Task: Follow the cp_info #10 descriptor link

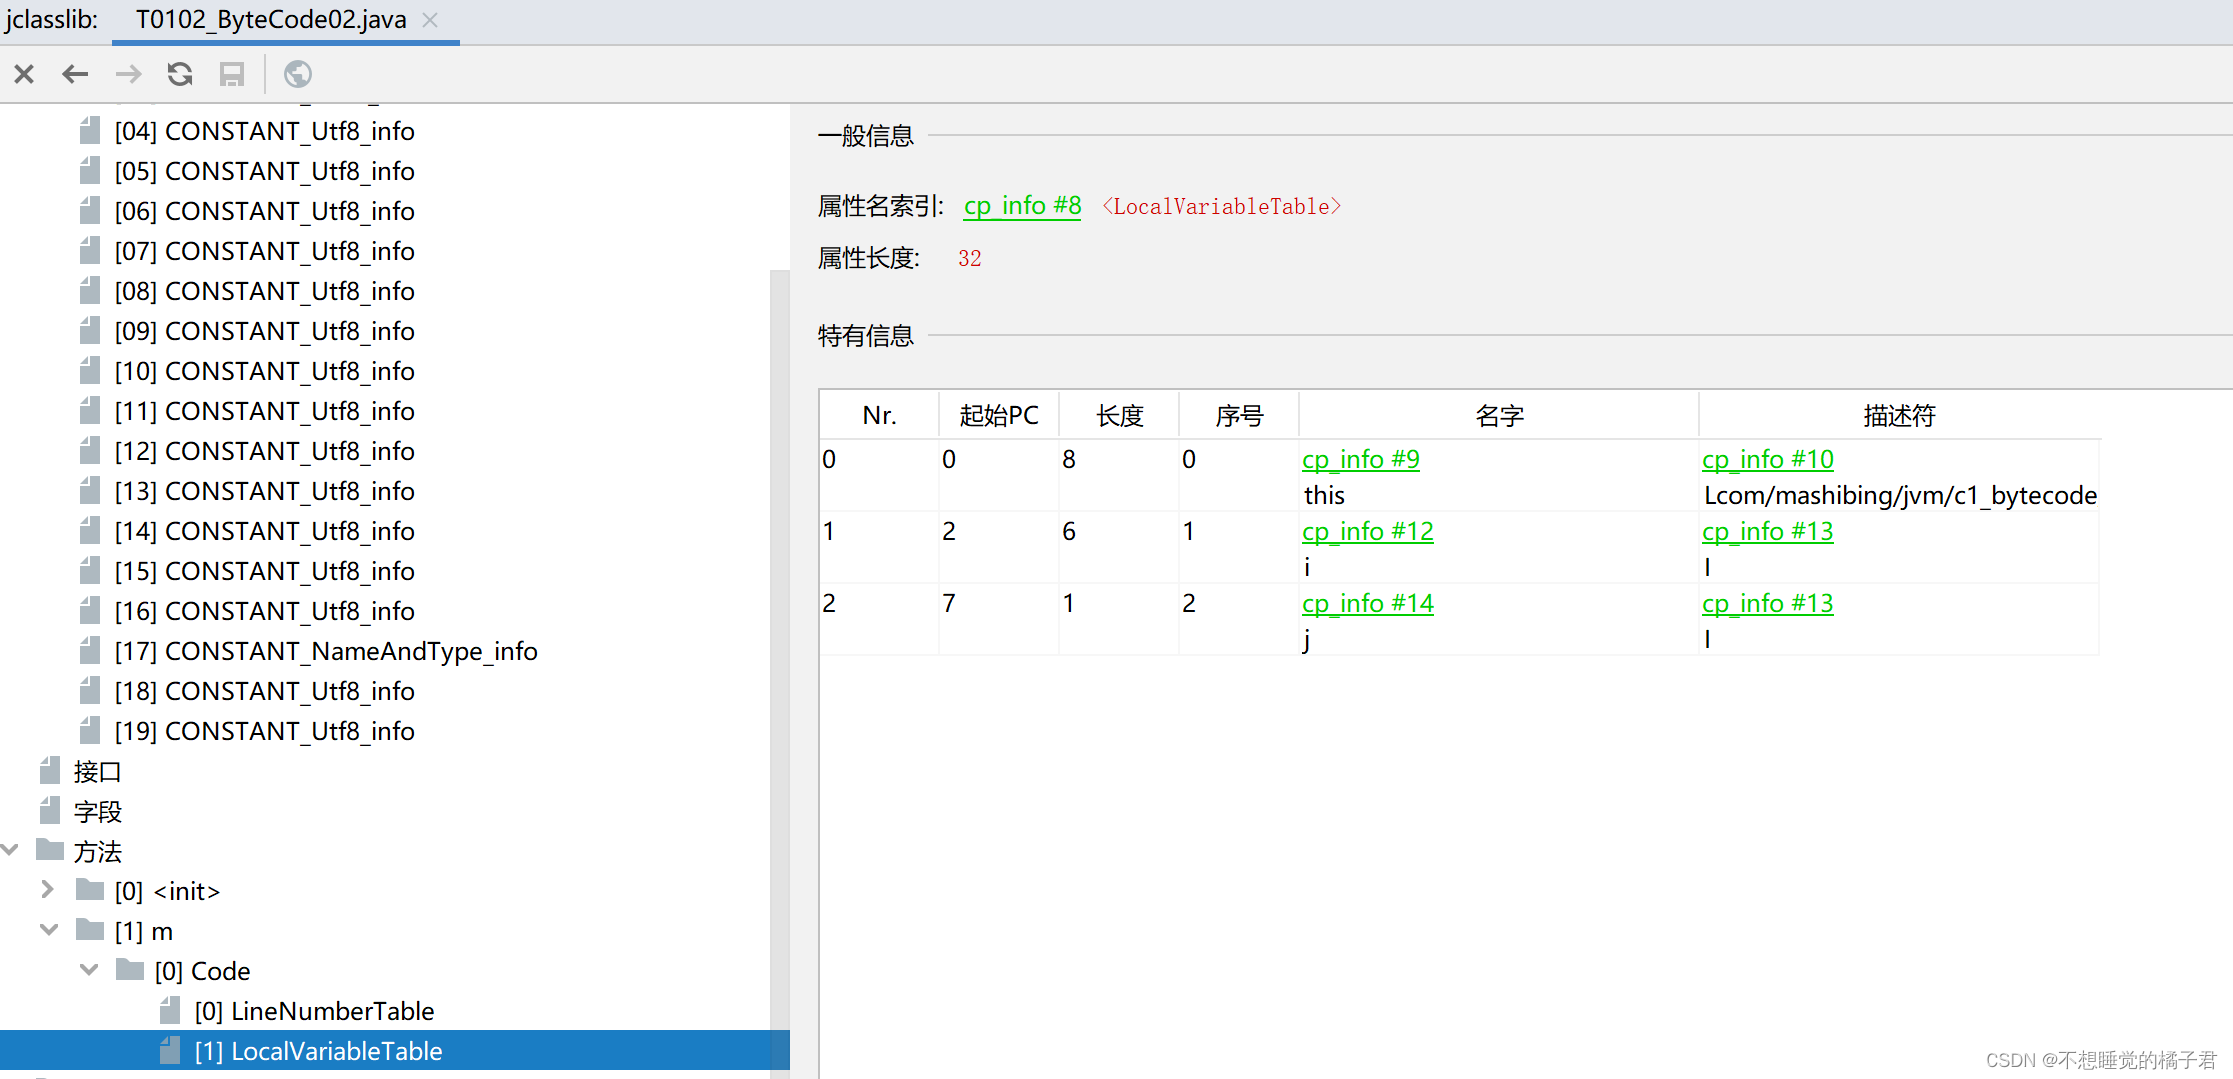Action: click(x=1768, y=459)
